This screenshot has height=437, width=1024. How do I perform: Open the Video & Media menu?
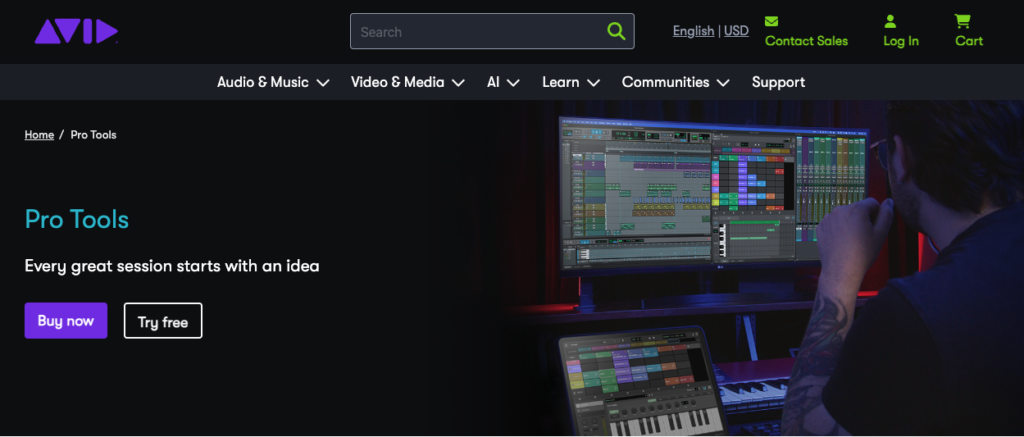(398, 82)
